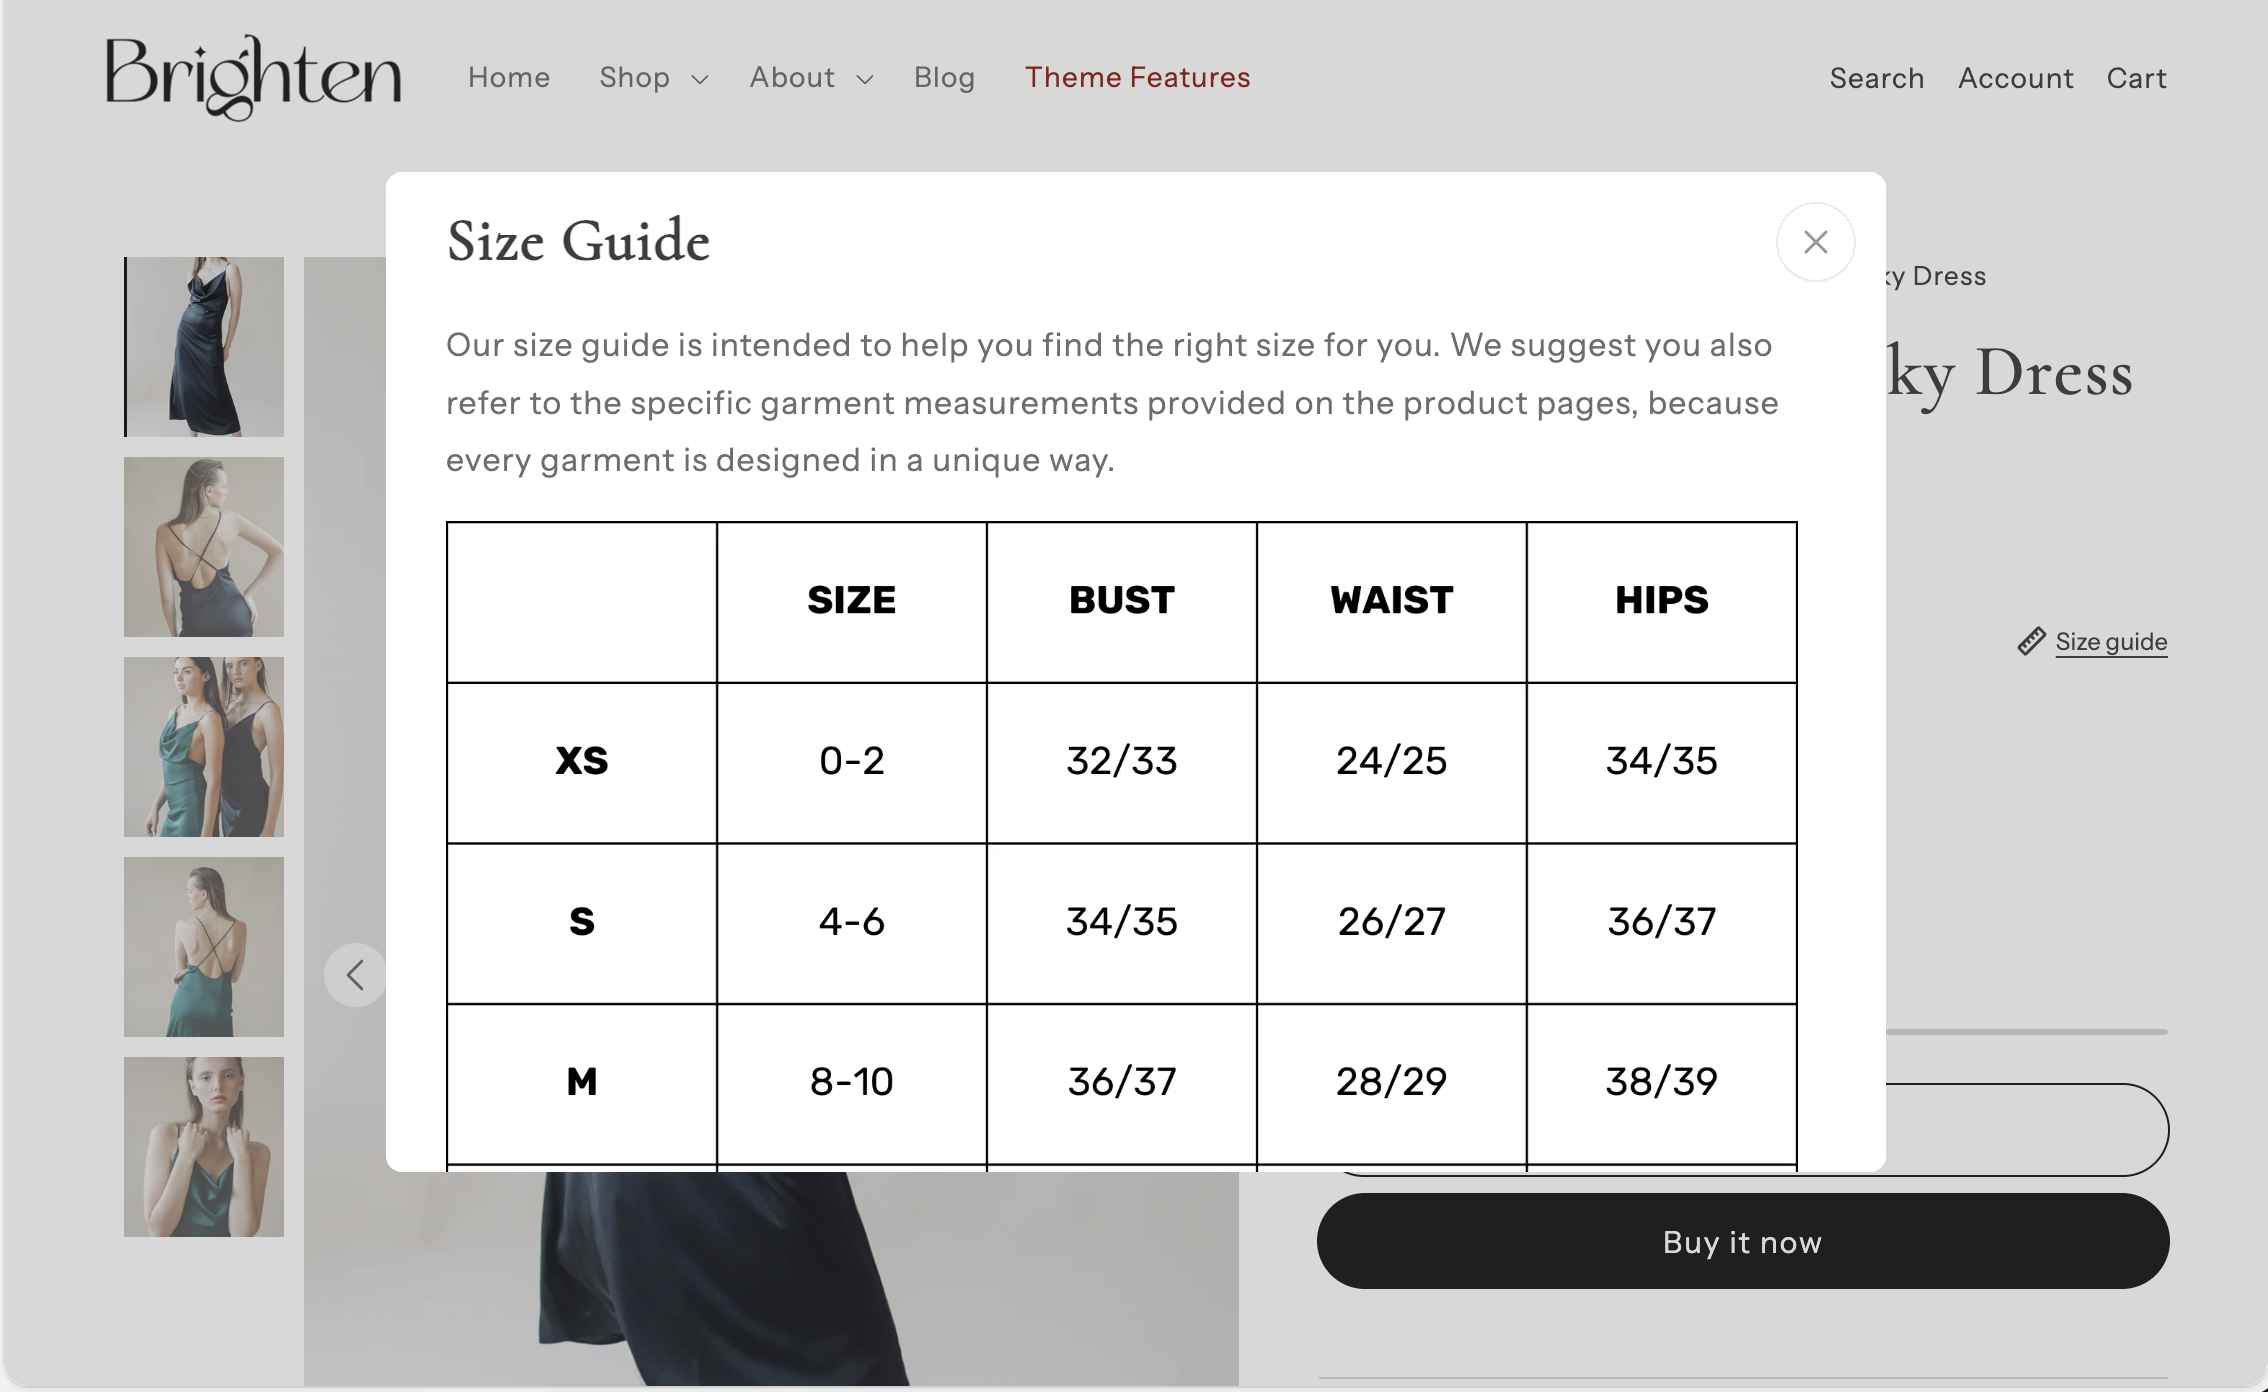
Task: Click the Dress breadcrumb text
Action: pos(1948,276)
